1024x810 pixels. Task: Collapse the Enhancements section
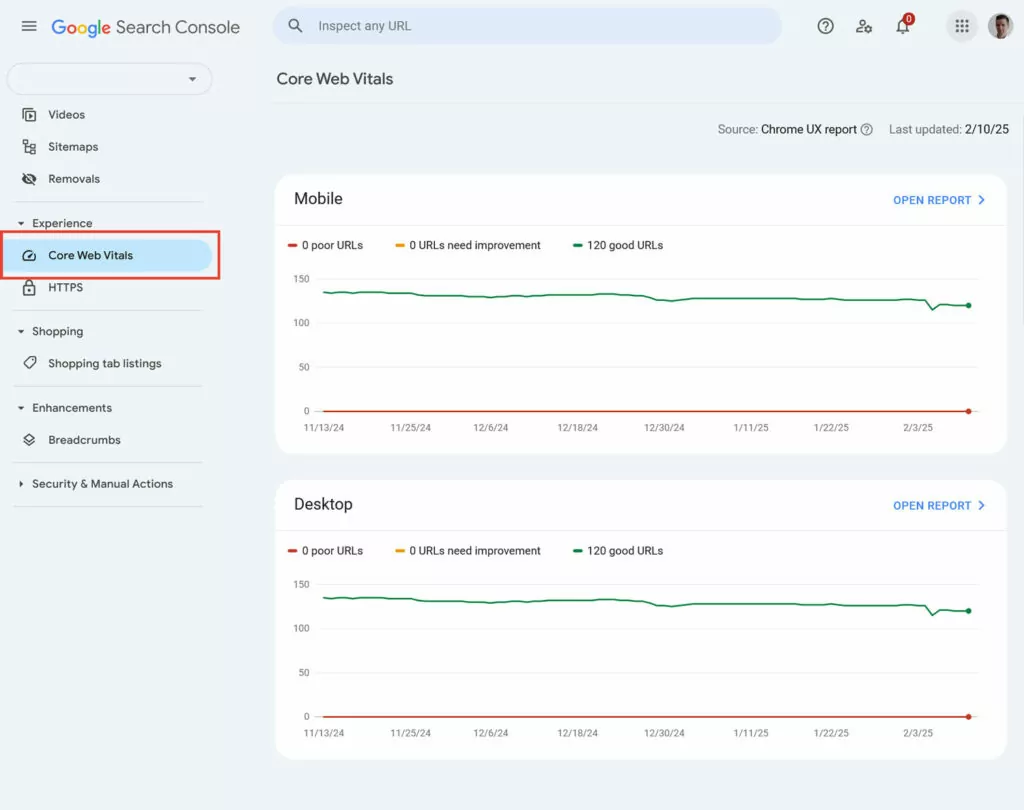(x=65, y=408)
